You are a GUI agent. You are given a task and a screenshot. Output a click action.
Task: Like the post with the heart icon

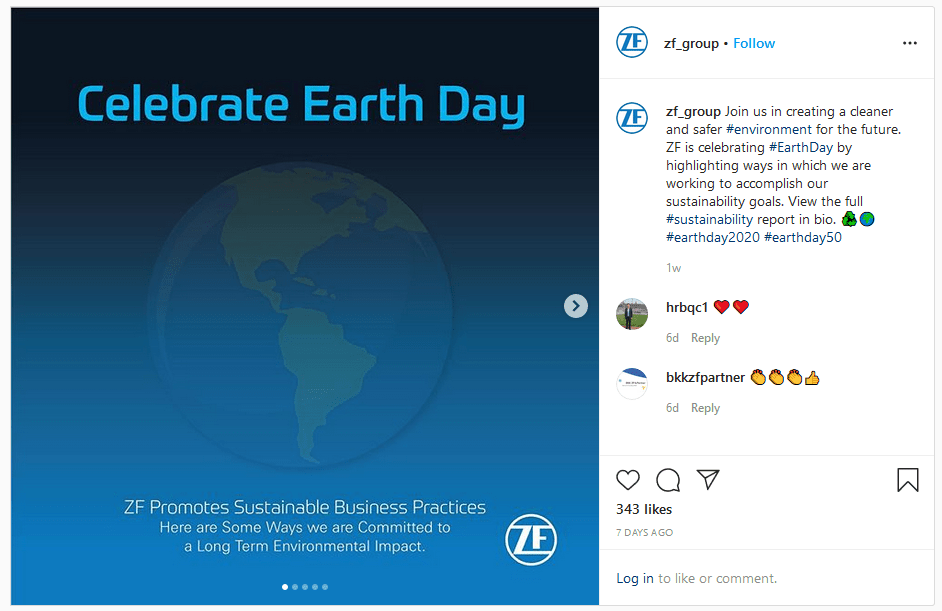[x=628, y=480]
